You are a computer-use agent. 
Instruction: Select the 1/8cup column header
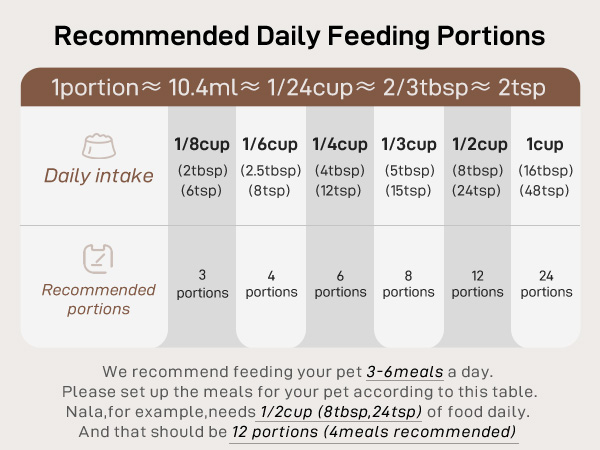(x=202, y=144)
